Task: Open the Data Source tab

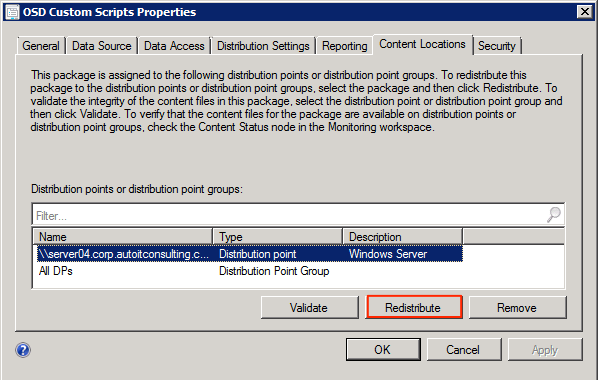Action: point(101,46)
